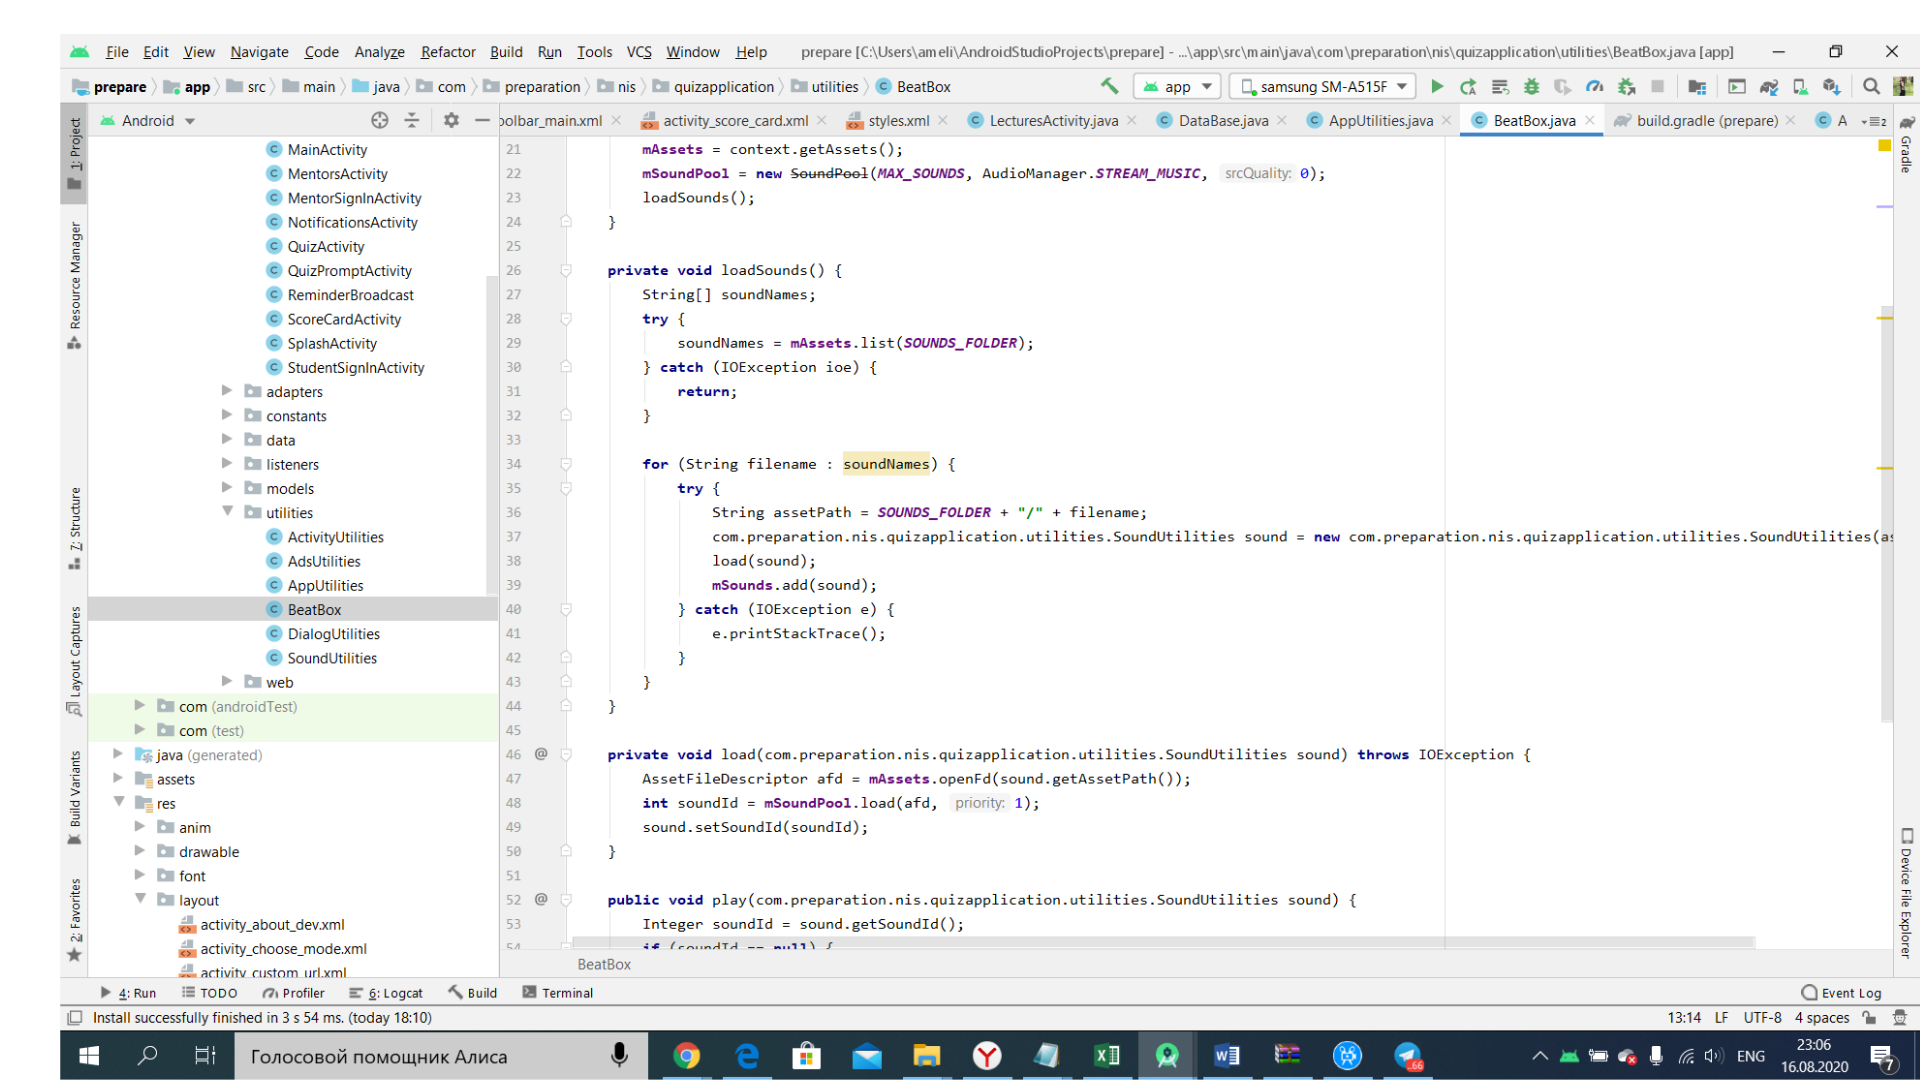Click scroll-from-source target icon in project panel
Viewport: 1920px width, 1080px height.
click(x=379, y=120)
